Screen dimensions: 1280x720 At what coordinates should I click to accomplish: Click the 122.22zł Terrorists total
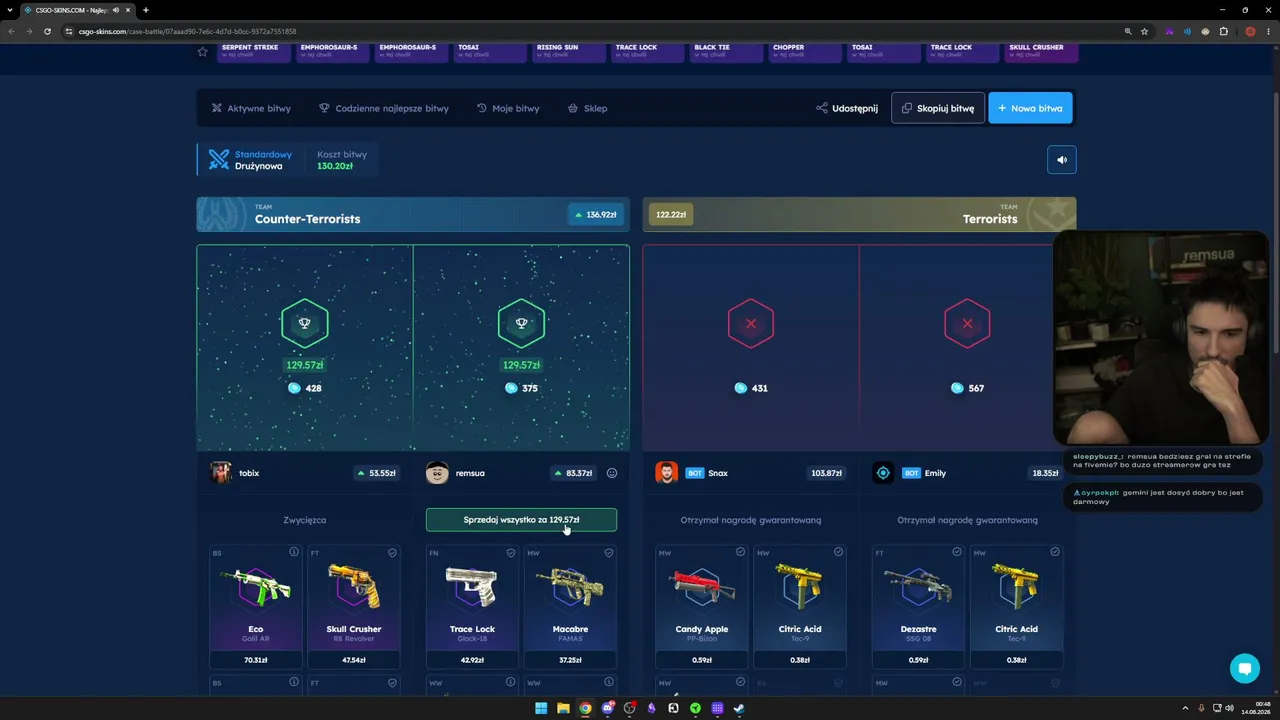tap(671, 214)
